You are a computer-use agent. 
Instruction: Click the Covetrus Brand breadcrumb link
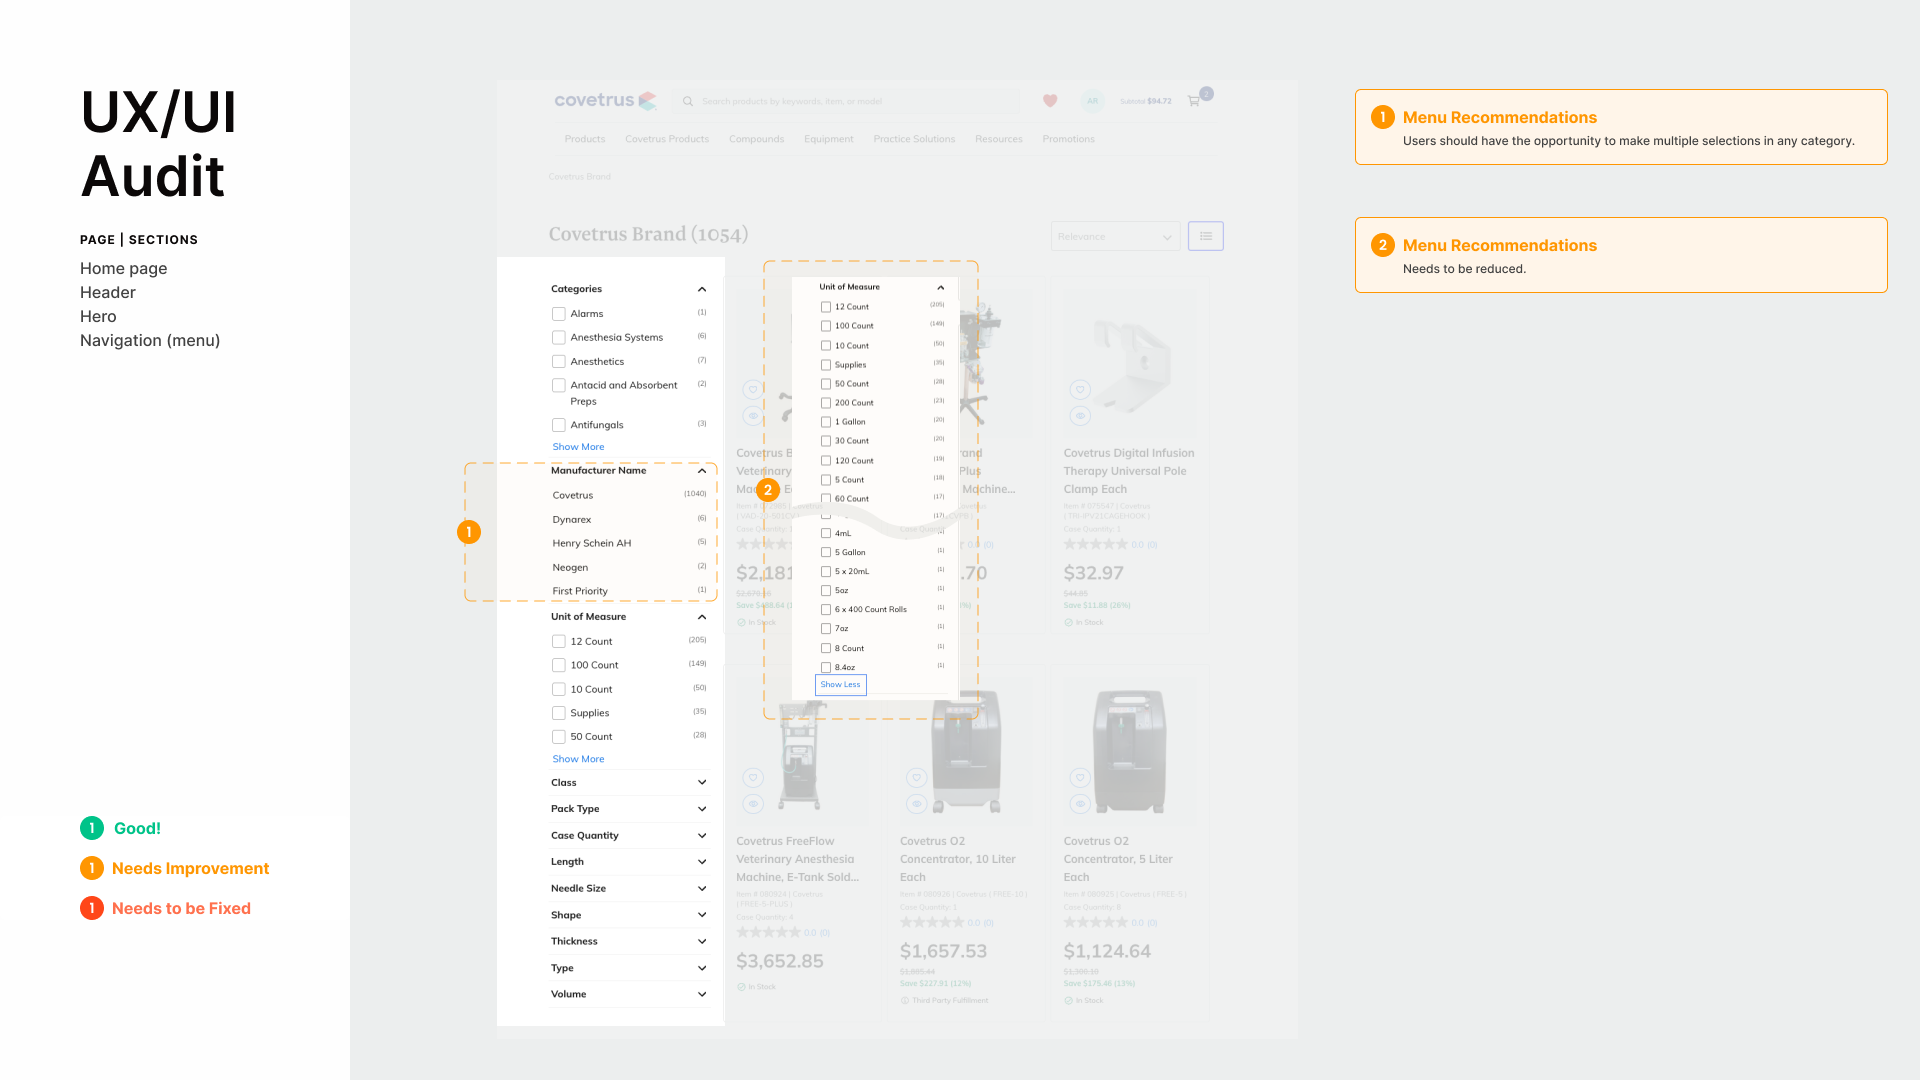click(x=579, y=177)
